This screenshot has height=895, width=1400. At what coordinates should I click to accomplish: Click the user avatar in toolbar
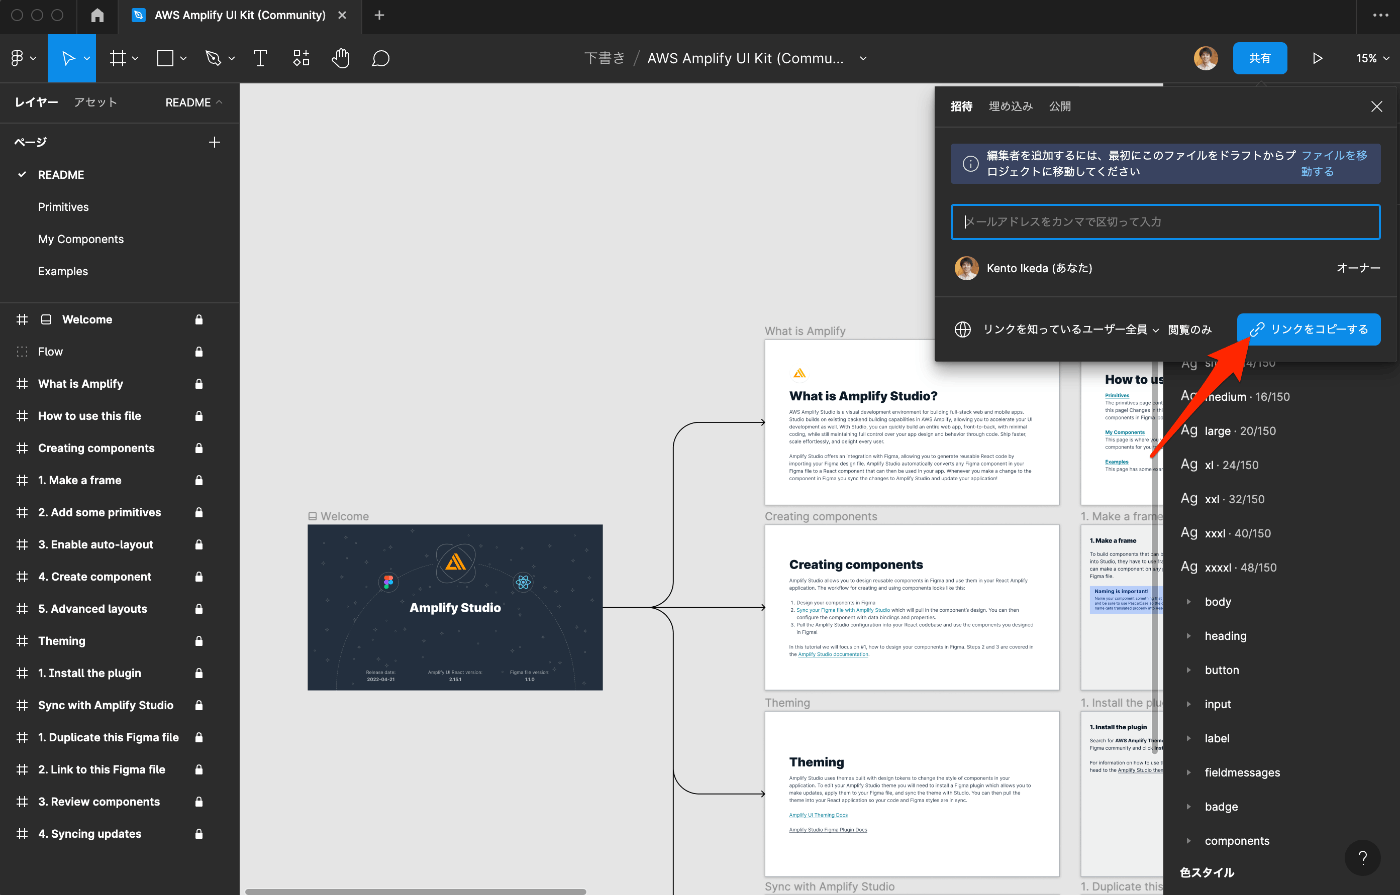coord(1206,58)
